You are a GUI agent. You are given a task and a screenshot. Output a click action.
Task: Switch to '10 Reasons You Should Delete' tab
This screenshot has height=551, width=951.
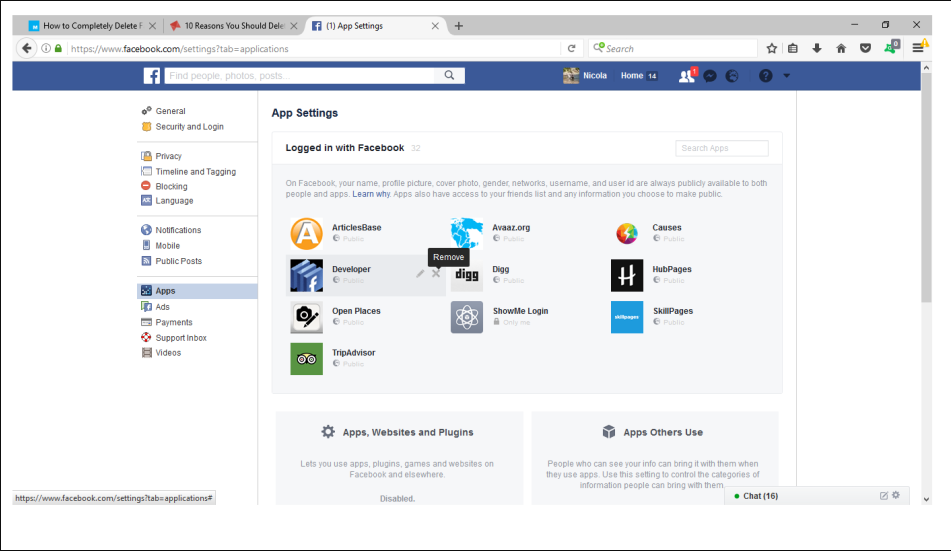(234, 25)
